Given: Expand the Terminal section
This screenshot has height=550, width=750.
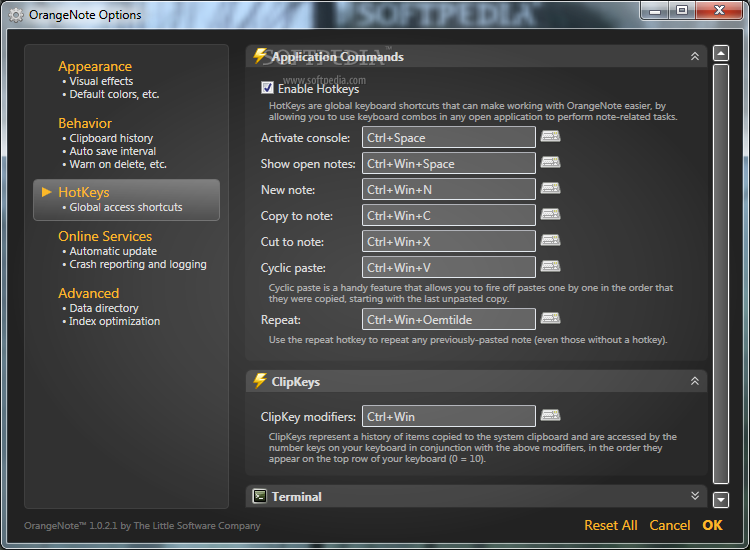Looking at the screenshot, I should [695, 495].
